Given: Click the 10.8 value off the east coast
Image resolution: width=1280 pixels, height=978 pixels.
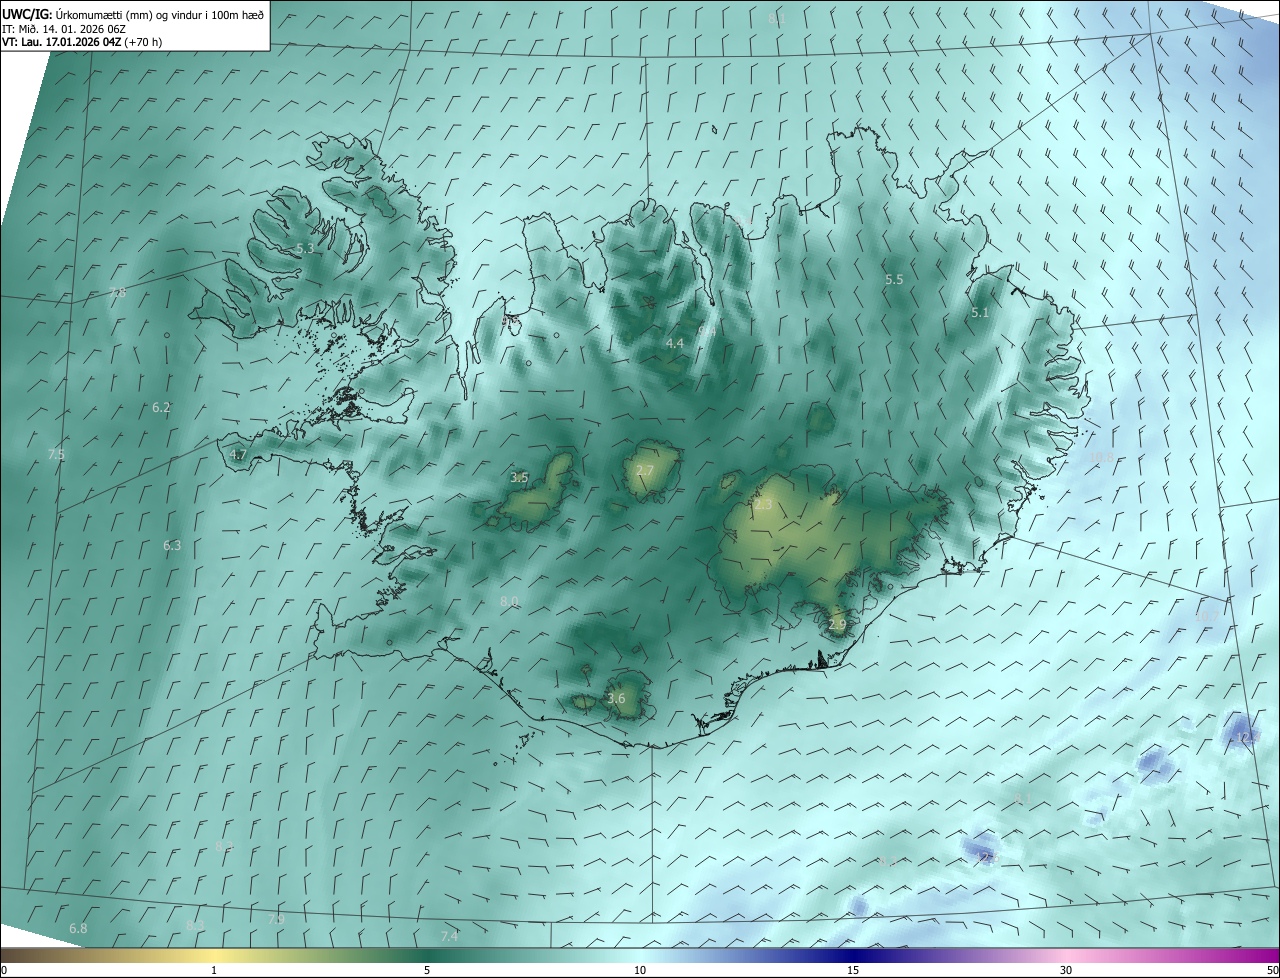Looking at the screenshot, I should pos(1101,458).
